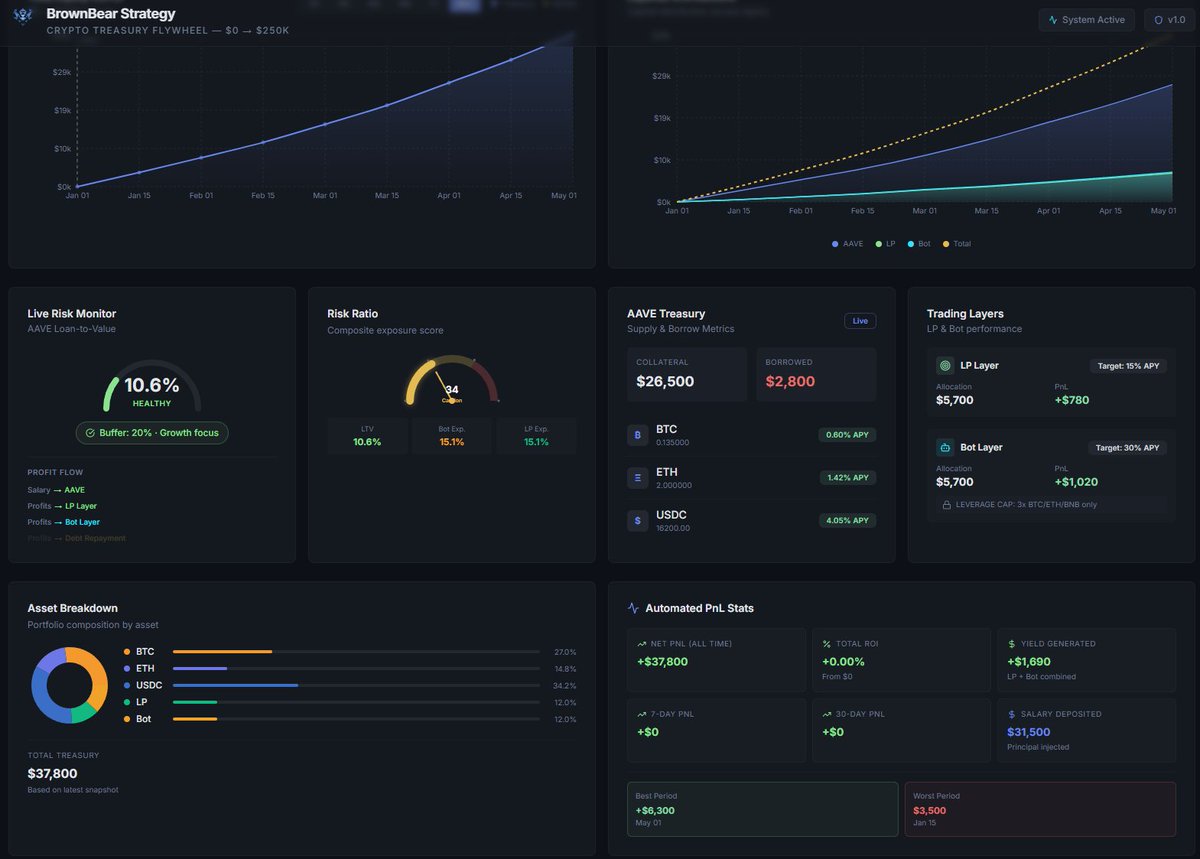Click the Bot Exp. 15.1% tile
Image resolution: width=1200 pixels, height=859 pixels.
452,436
